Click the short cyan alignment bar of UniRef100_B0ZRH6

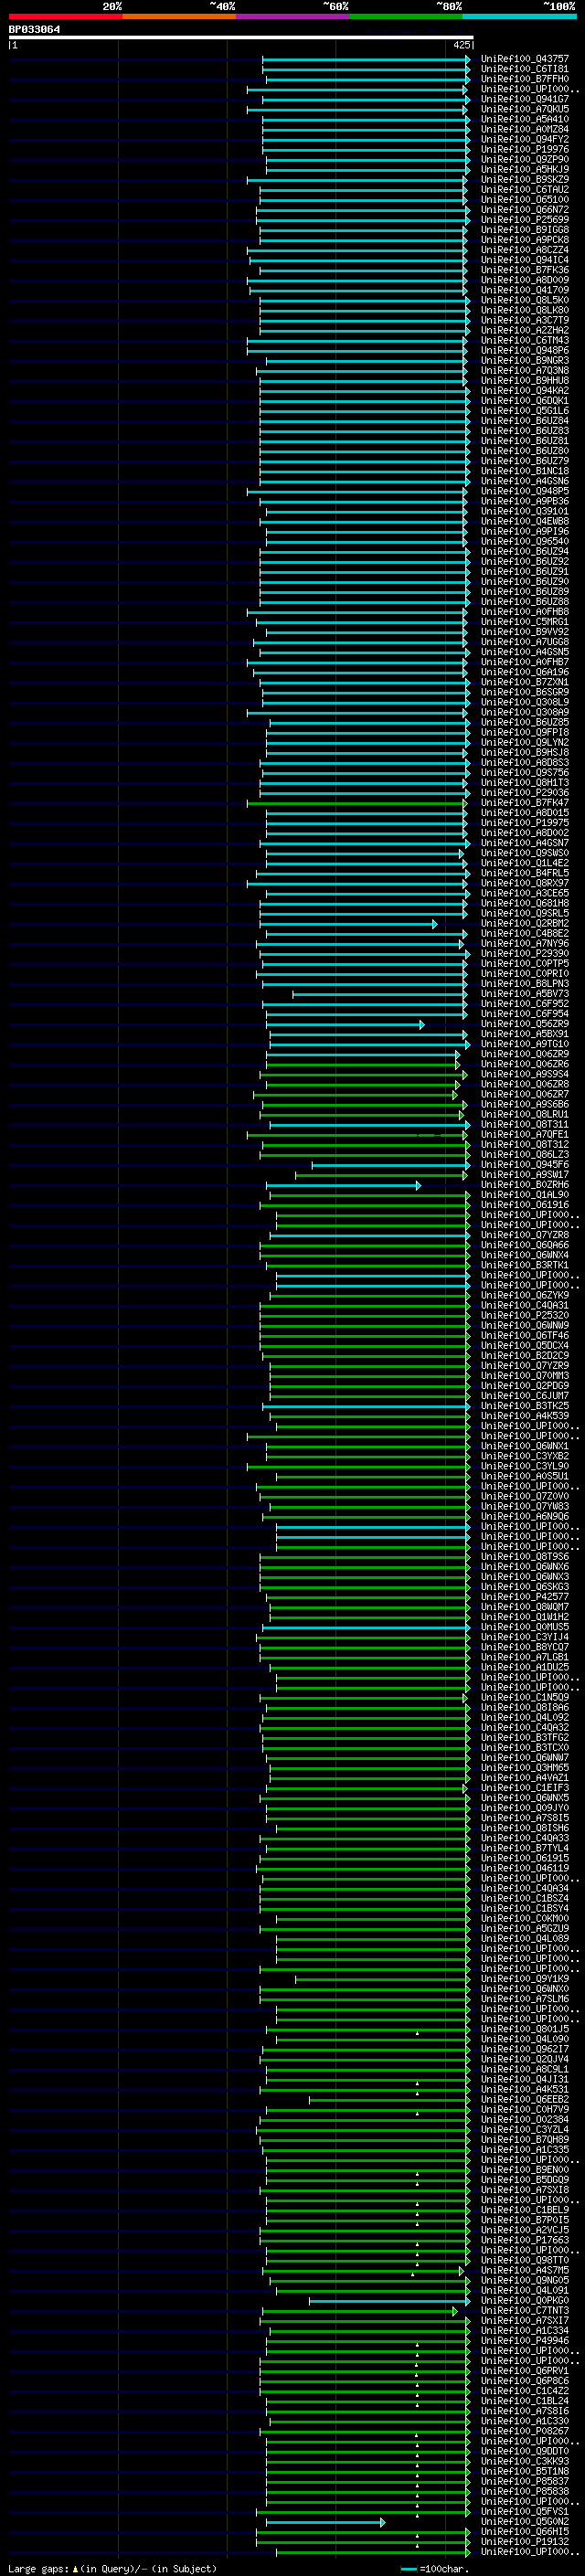coord(343,1185)
